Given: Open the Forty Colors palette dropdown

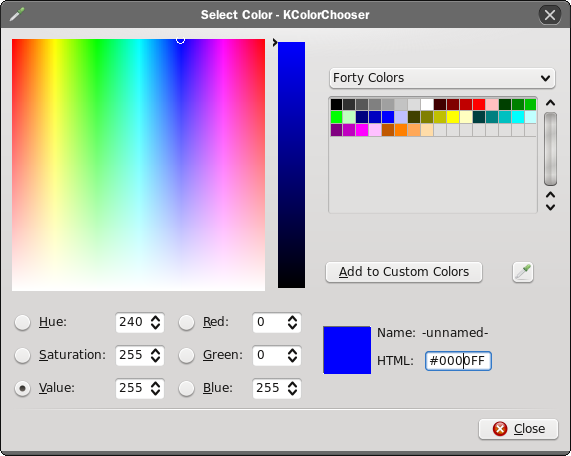Looking at the screenshot, I should (442, 78).
